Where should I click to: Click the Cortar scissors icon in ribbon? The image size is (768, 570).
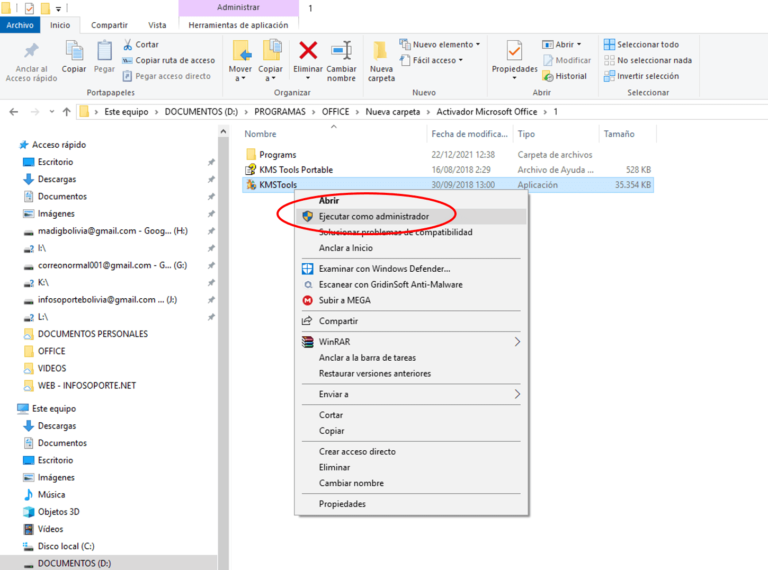(x=128, y=45)
